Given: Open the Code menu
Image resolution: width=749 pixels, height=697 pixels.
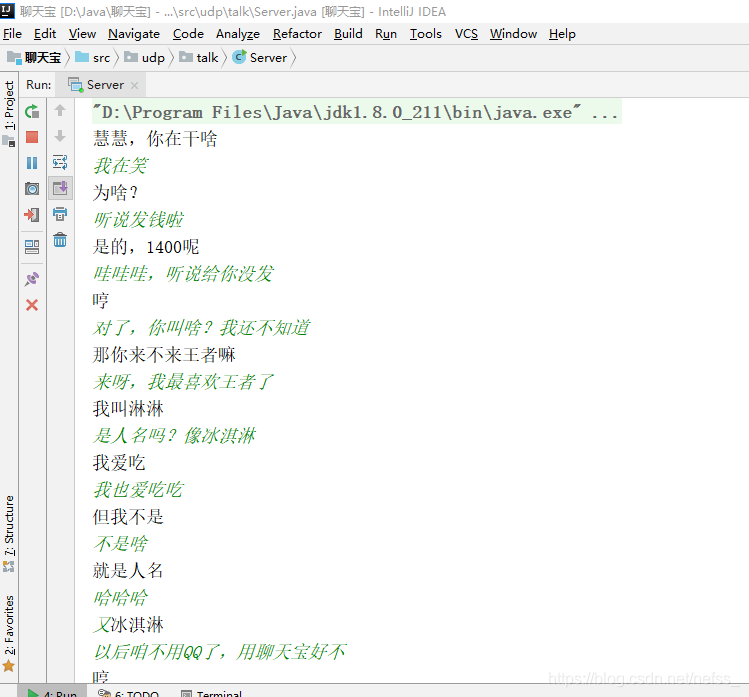Looking at the screenshot, I should (188, 34).
